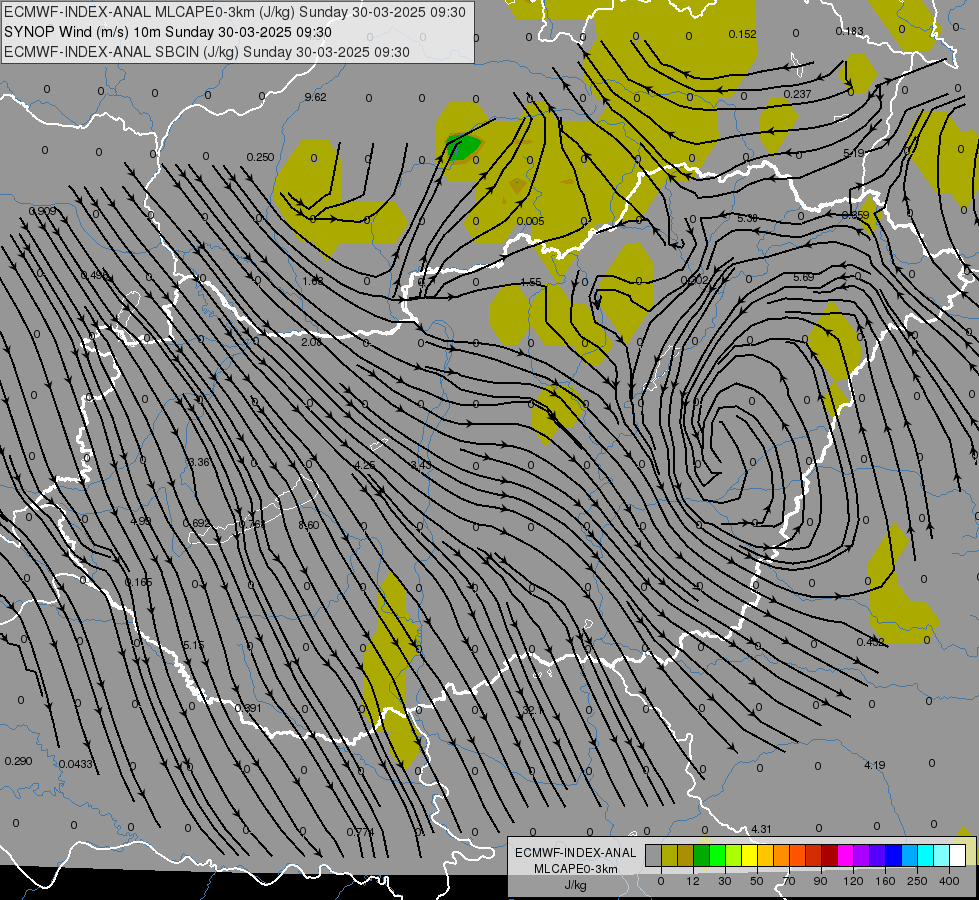Click the legend tick label '250'

tap(917, 881)
